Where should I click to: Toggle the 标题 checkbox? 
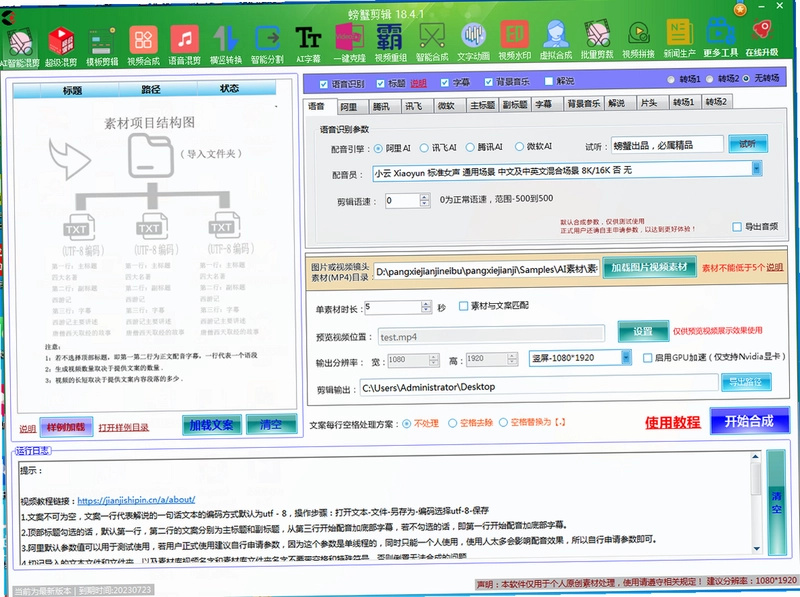point(380,83)
